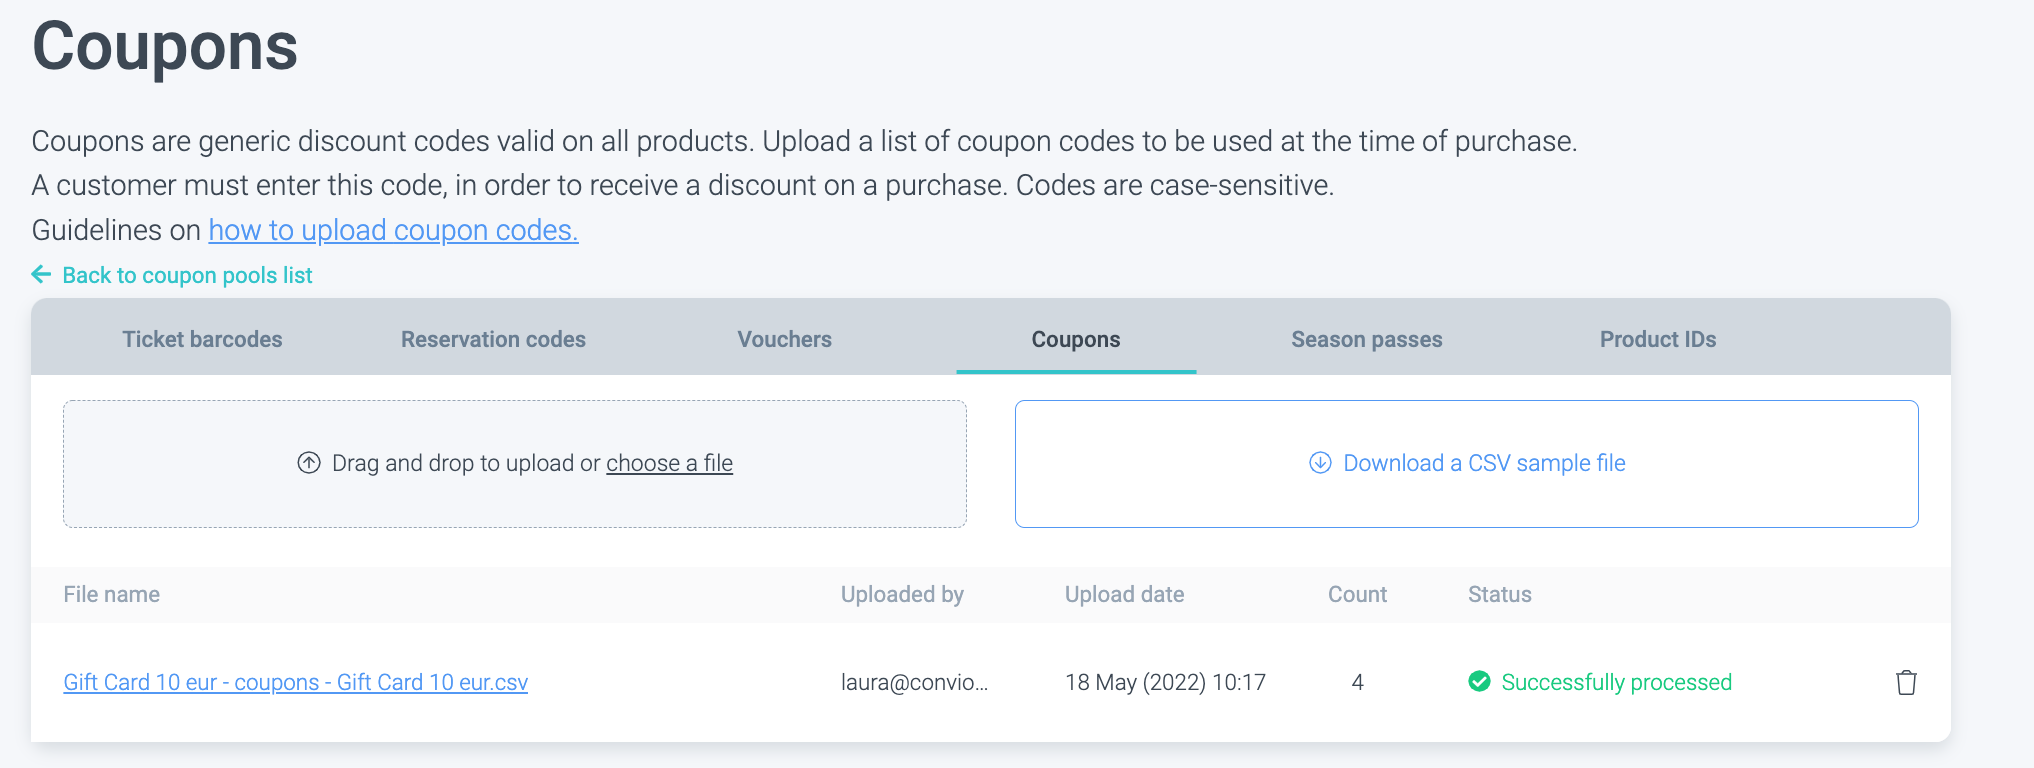Go back to coupon pools list
The width and height of the screenshot is (2034, 768).
point(187,275)
